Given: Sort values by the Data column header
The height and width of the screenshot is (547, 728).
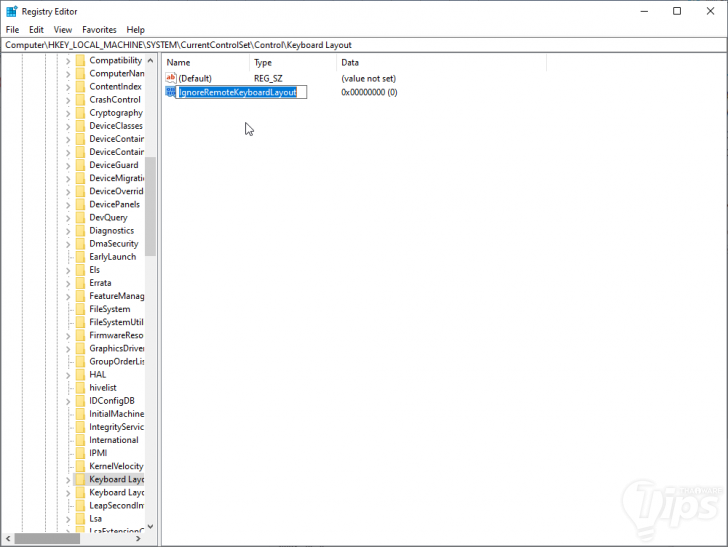Looking at the screenshot, I should pos(441,62).
